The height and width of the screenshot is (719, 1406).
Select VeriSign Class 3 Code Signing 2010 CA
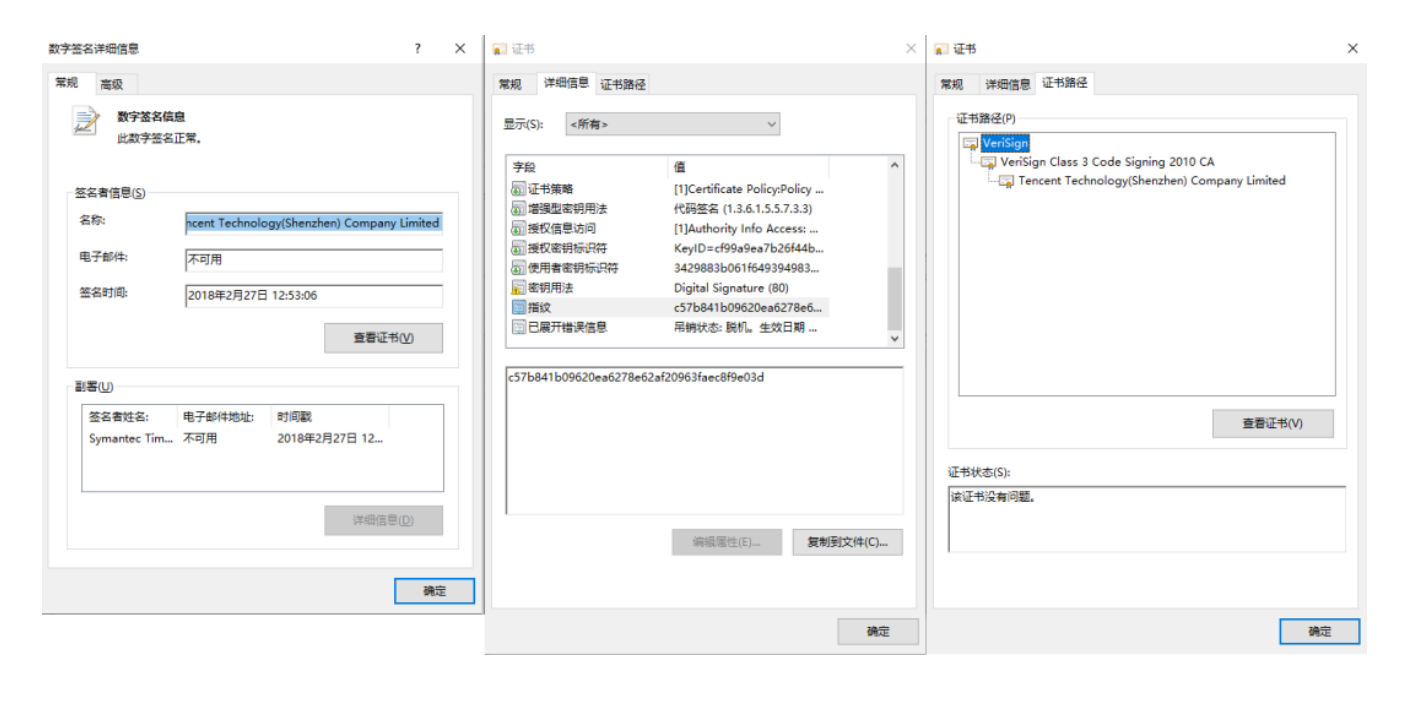[1107, 162]
